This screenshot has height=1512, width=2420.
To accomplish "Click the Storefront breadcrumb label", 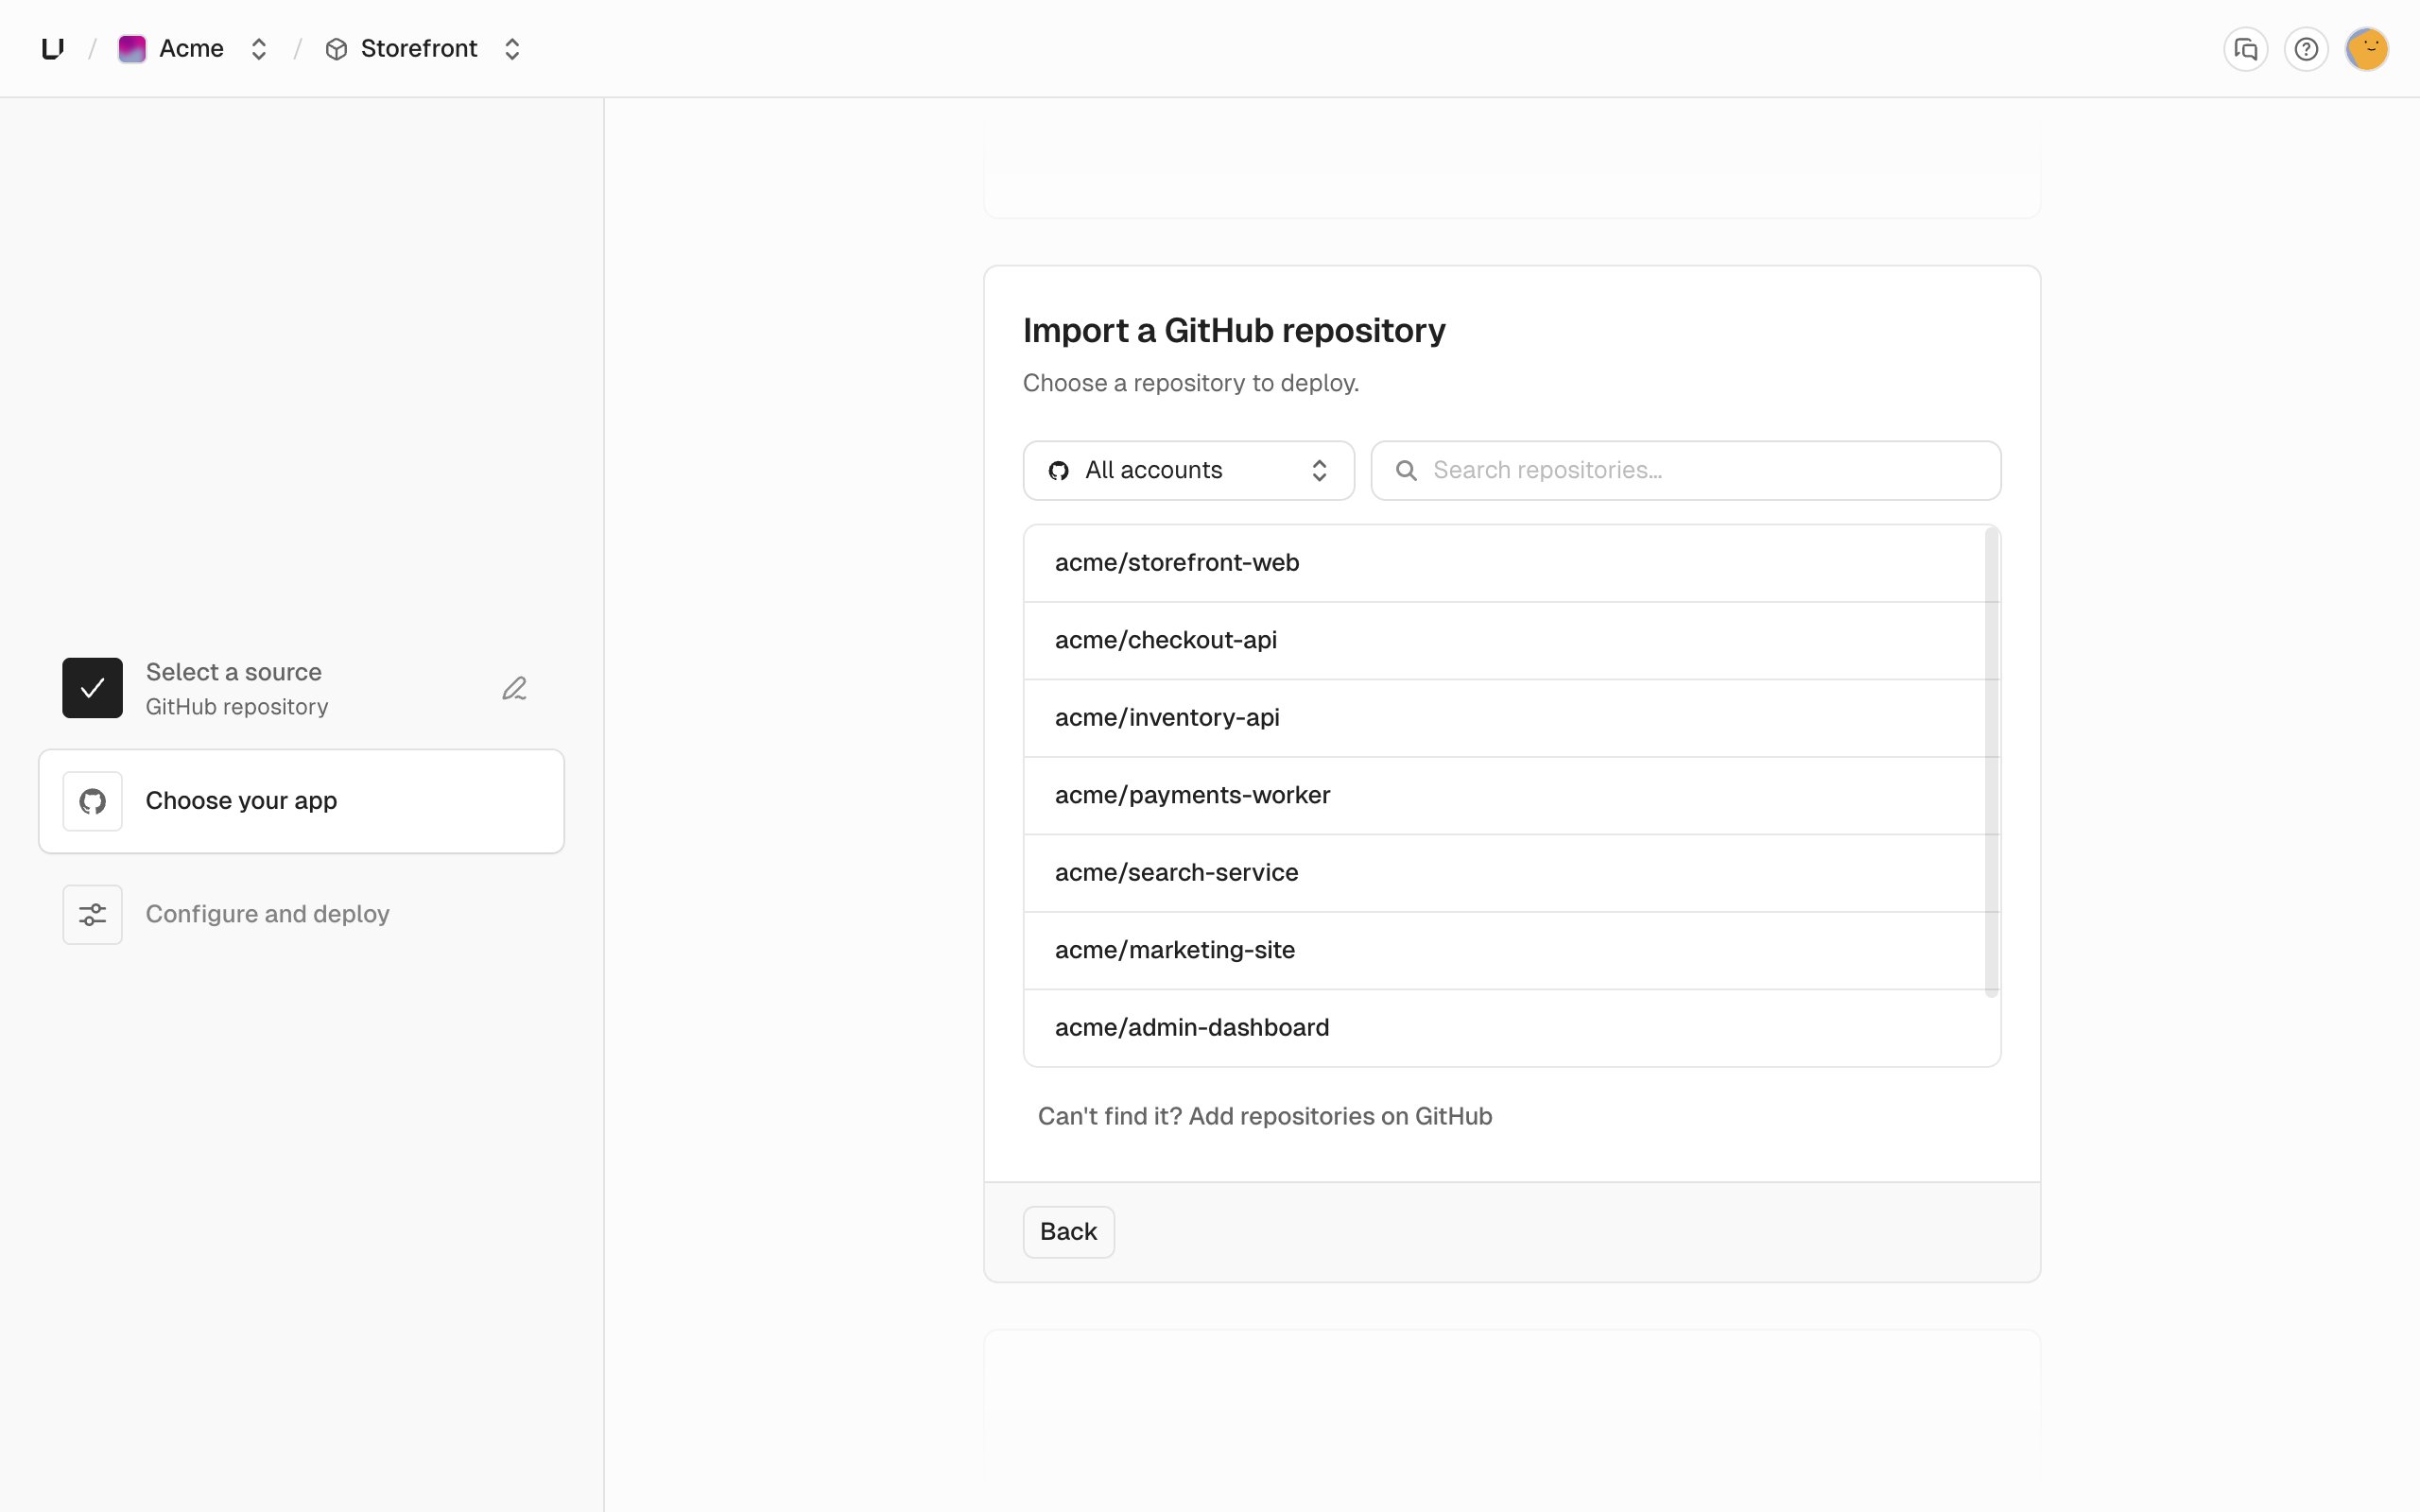I will pos(419,49).
